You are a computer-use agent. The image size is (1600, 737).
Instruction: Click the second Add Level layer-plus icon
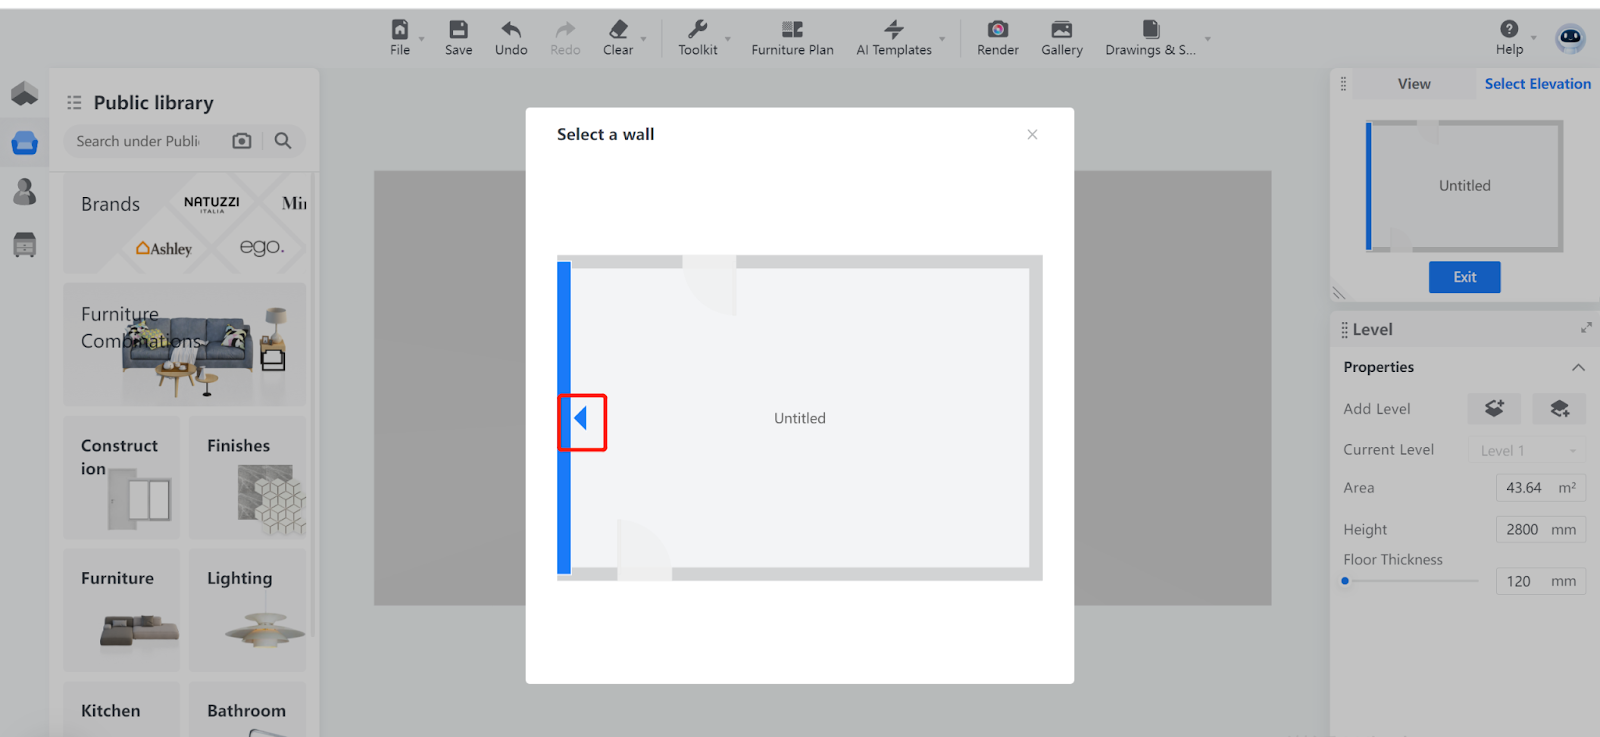(x=1559, y=408)
